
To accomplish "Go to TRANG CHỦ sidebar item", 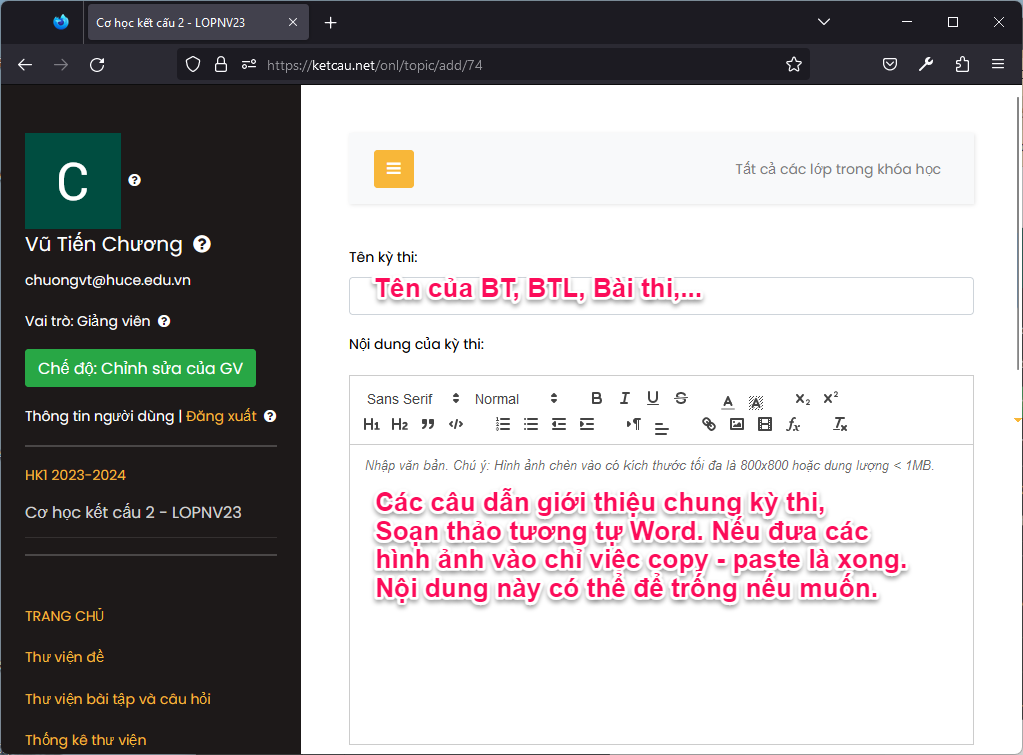I will 65,616.
